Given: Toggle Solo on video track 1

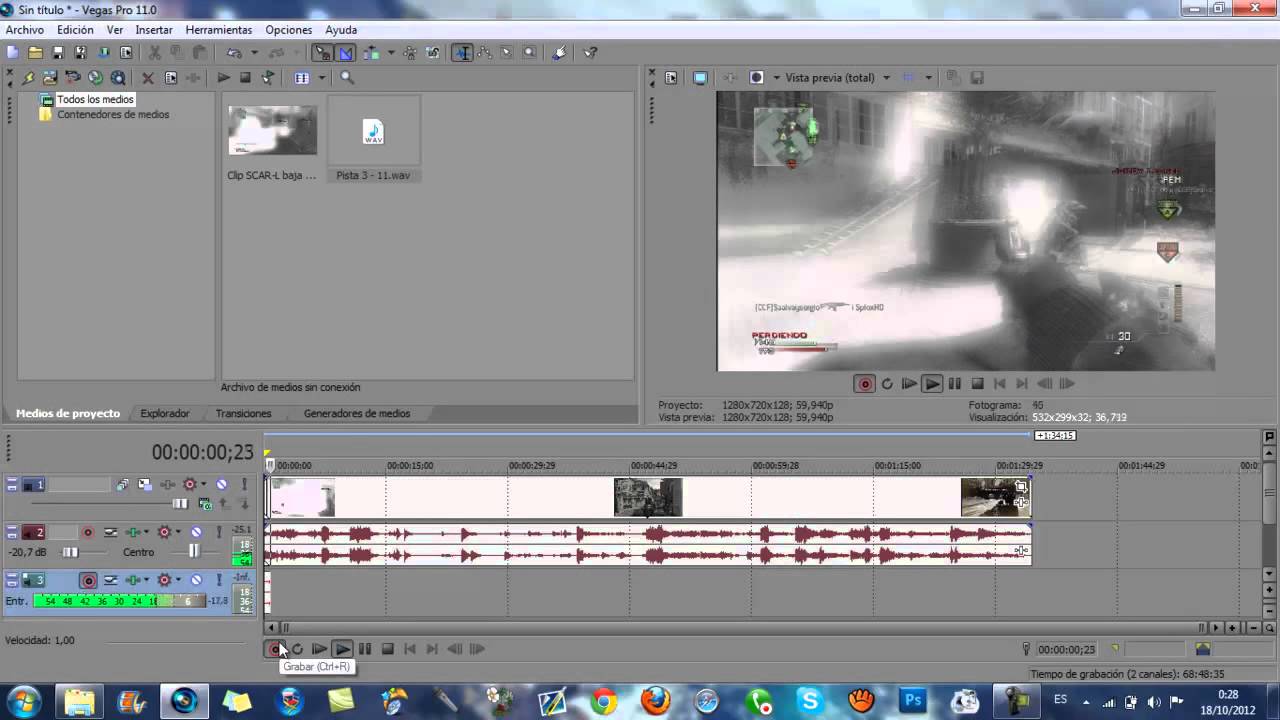Looking at the screenshot, I should point(245,484).
